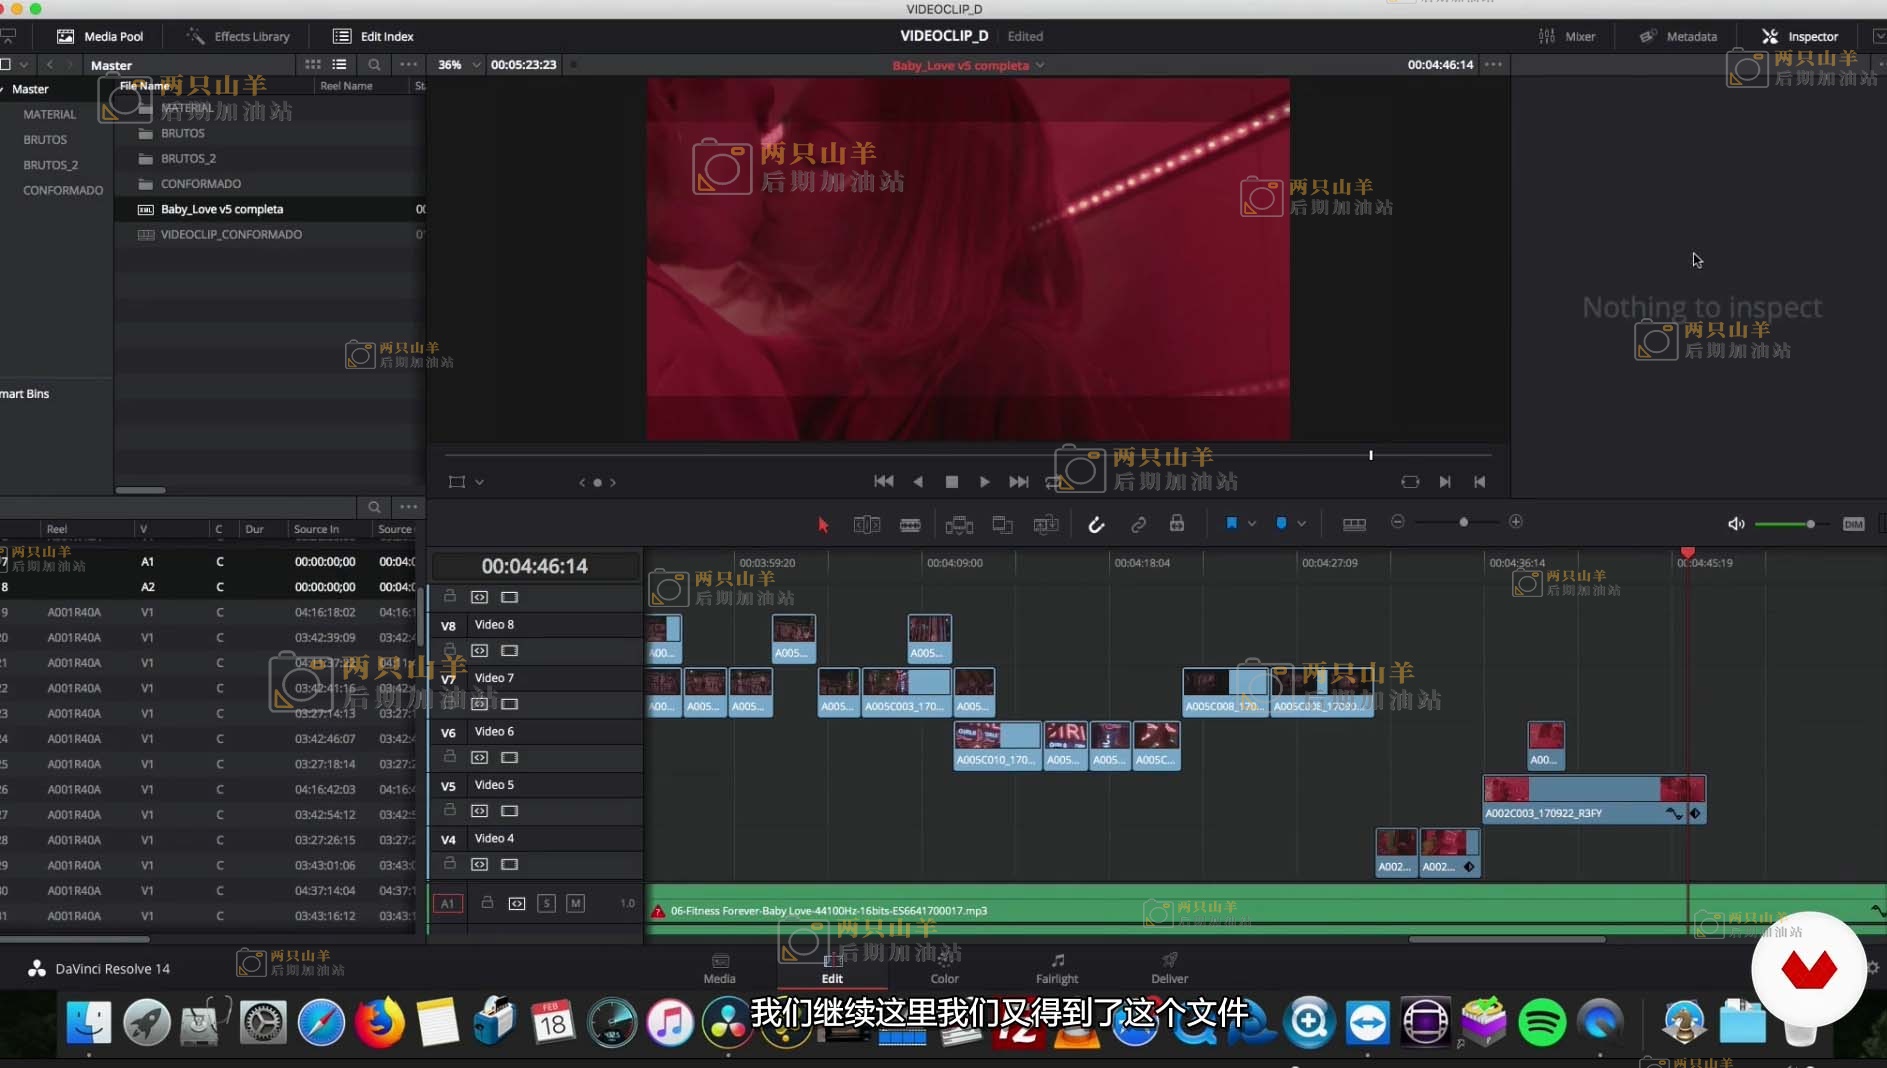Open the Baby_Love v5 completa timeline dropdown

click(x=1040, y=66)
